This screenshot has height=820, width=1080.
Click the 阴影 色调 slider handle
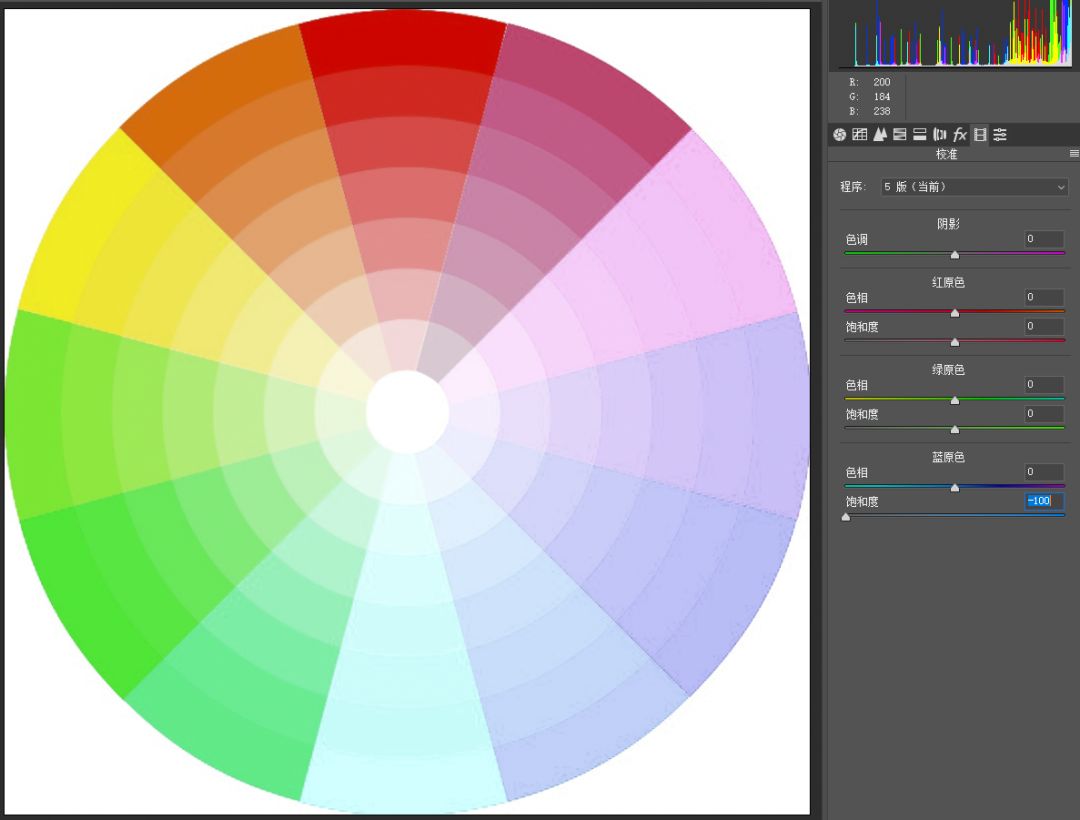[x=955, y=255]
